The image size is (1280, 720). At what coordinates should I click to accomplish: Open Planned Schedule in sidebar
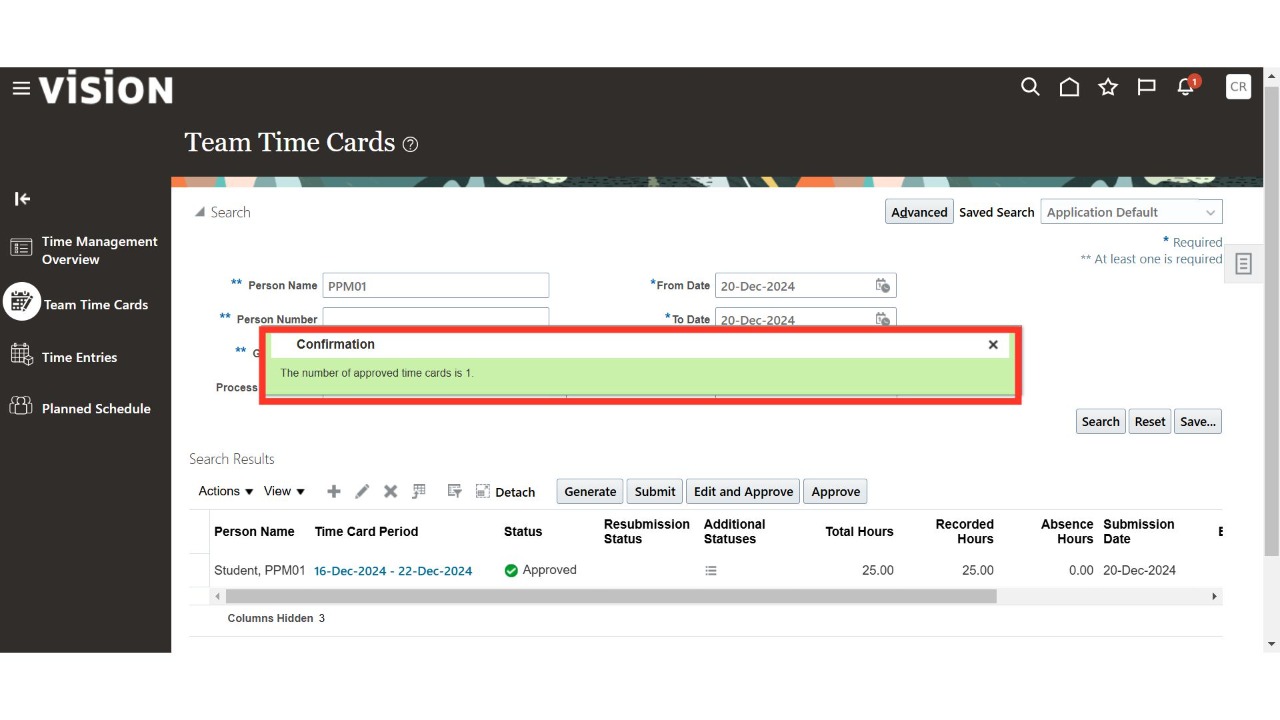(80, 408)
